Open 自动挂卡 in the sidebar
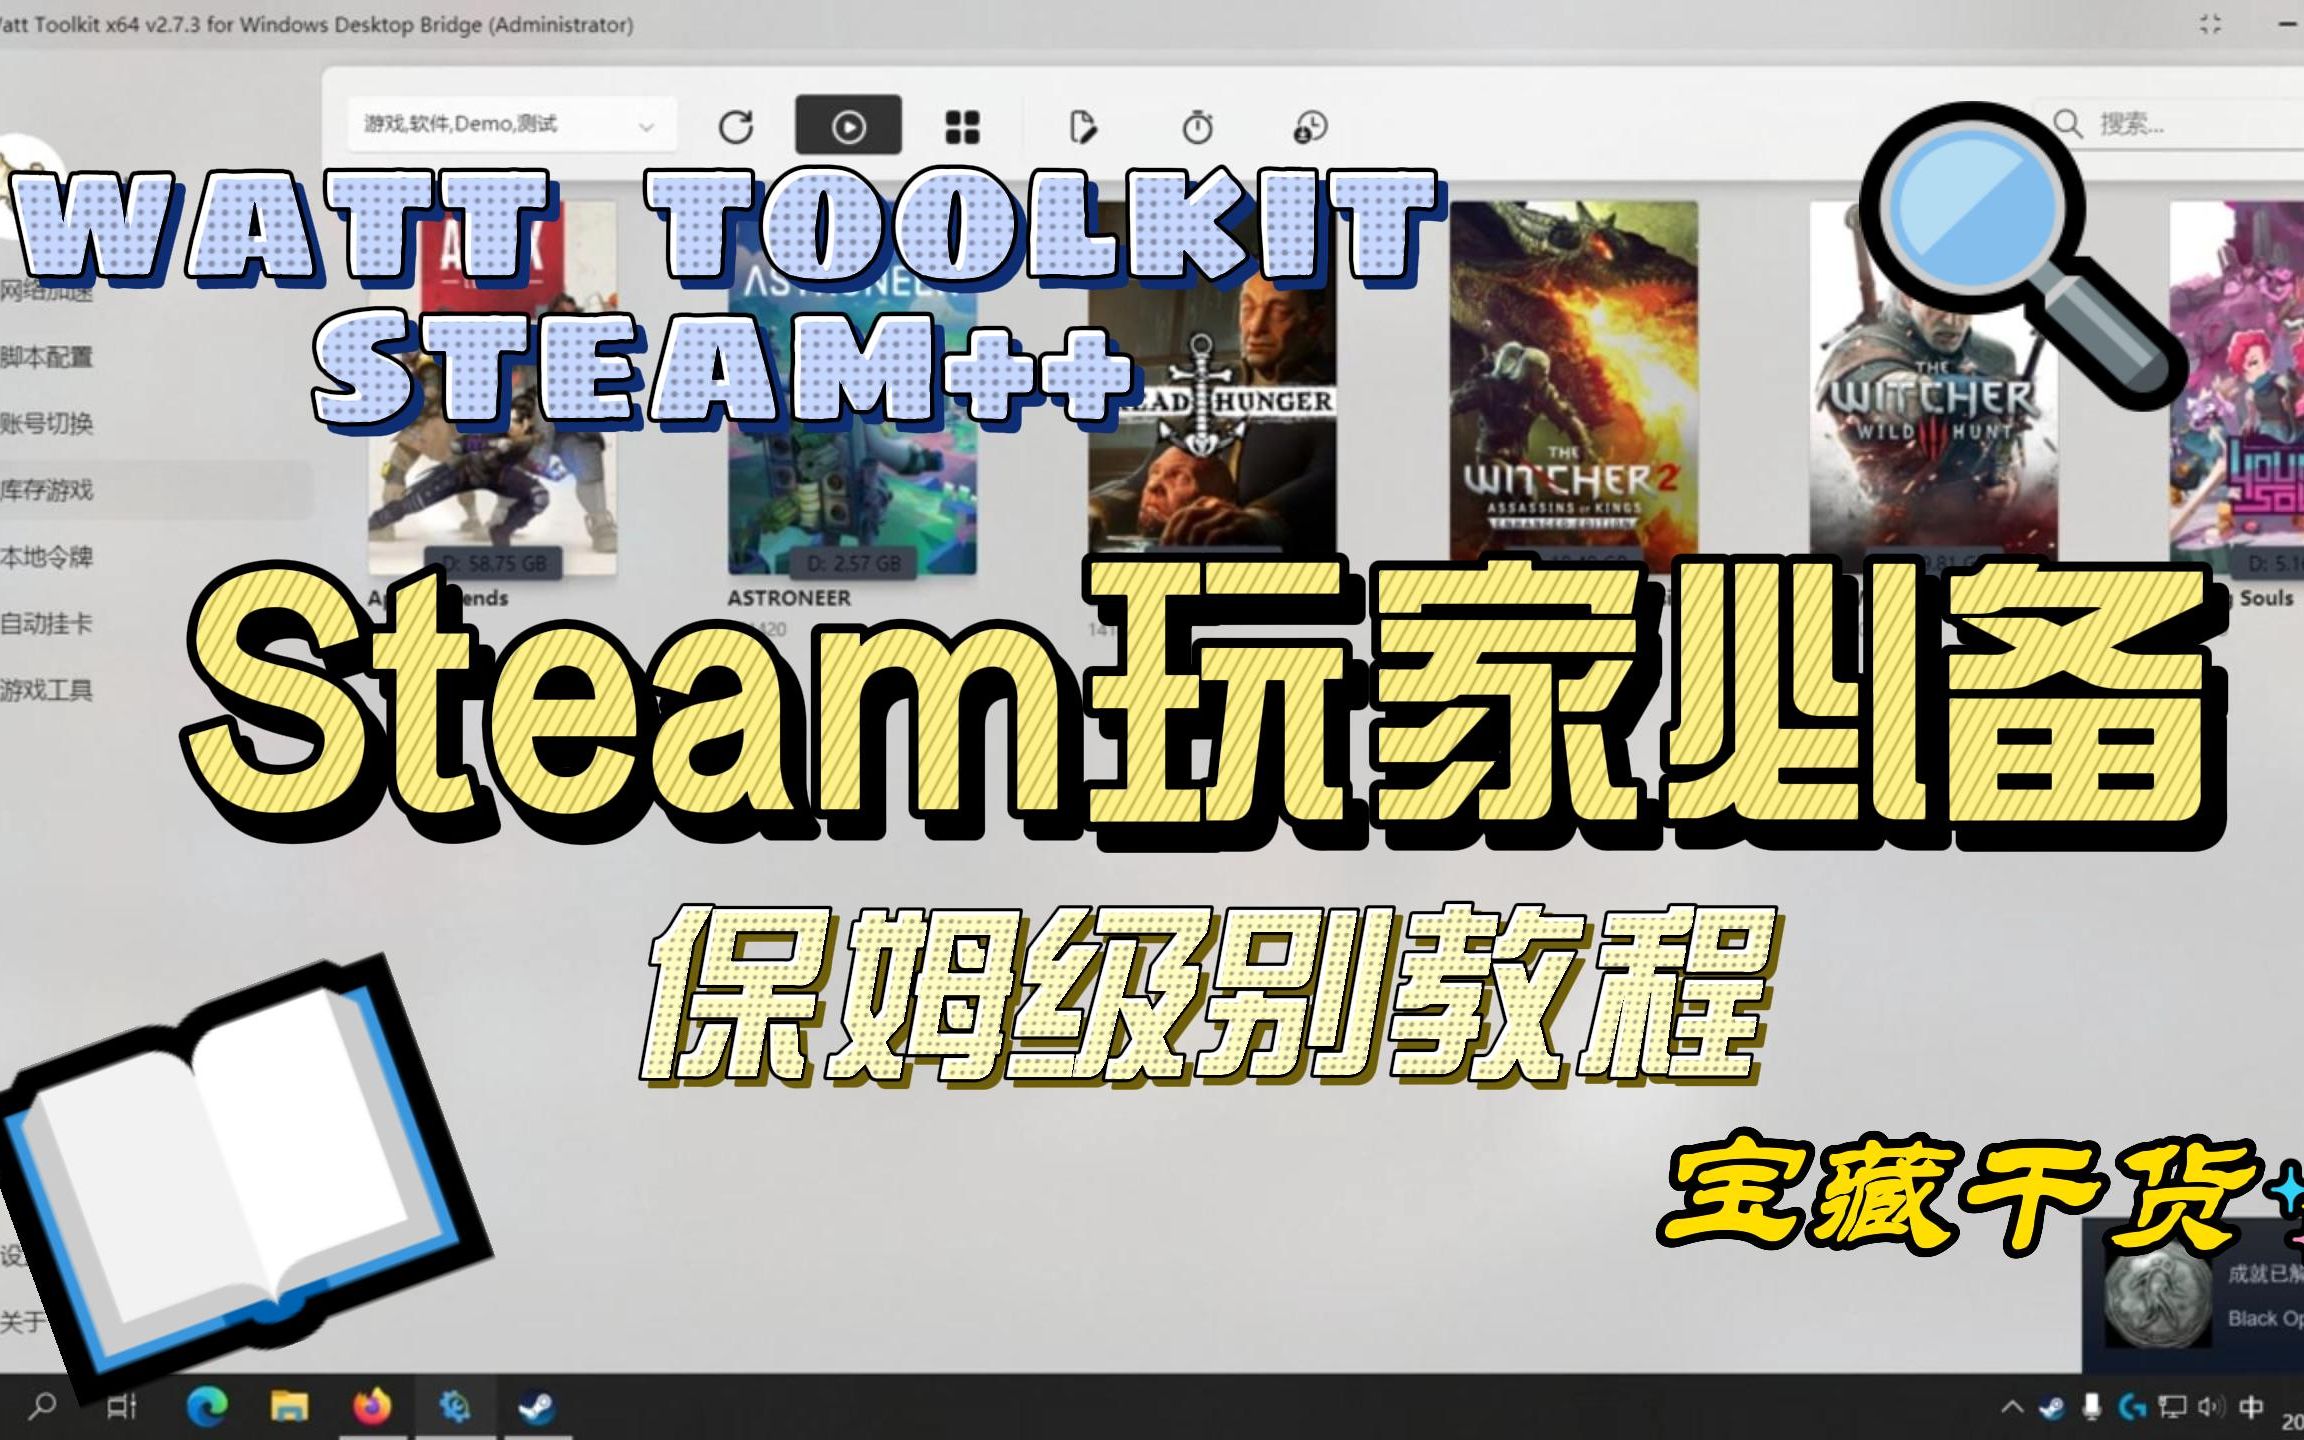Screen dimensions: 2304x1440 tap(48, 624)
